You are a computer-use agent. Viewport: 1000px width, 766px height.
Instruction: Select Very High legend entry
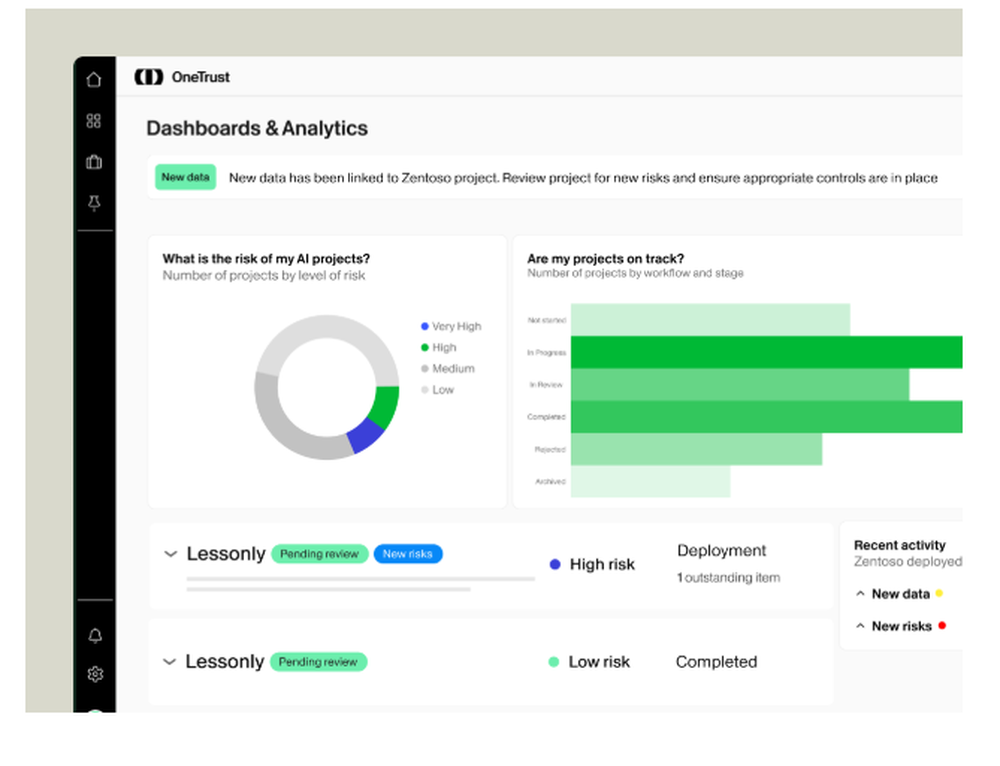[451, 326]
